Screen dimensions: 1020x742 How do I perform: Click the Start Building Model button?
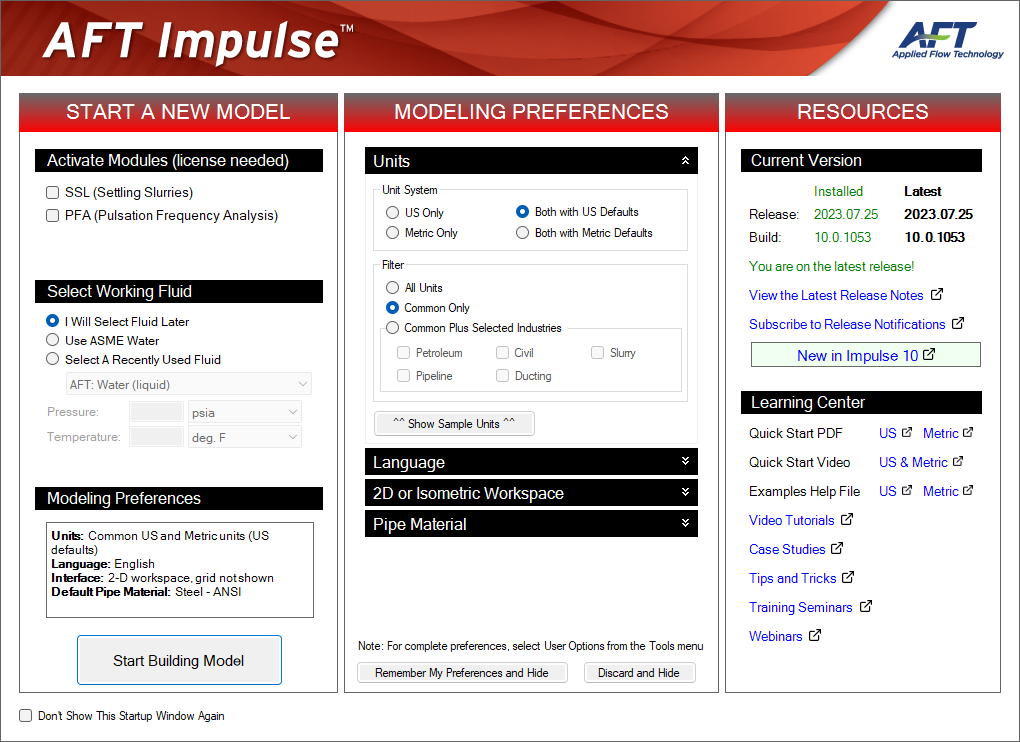(179, 659)
